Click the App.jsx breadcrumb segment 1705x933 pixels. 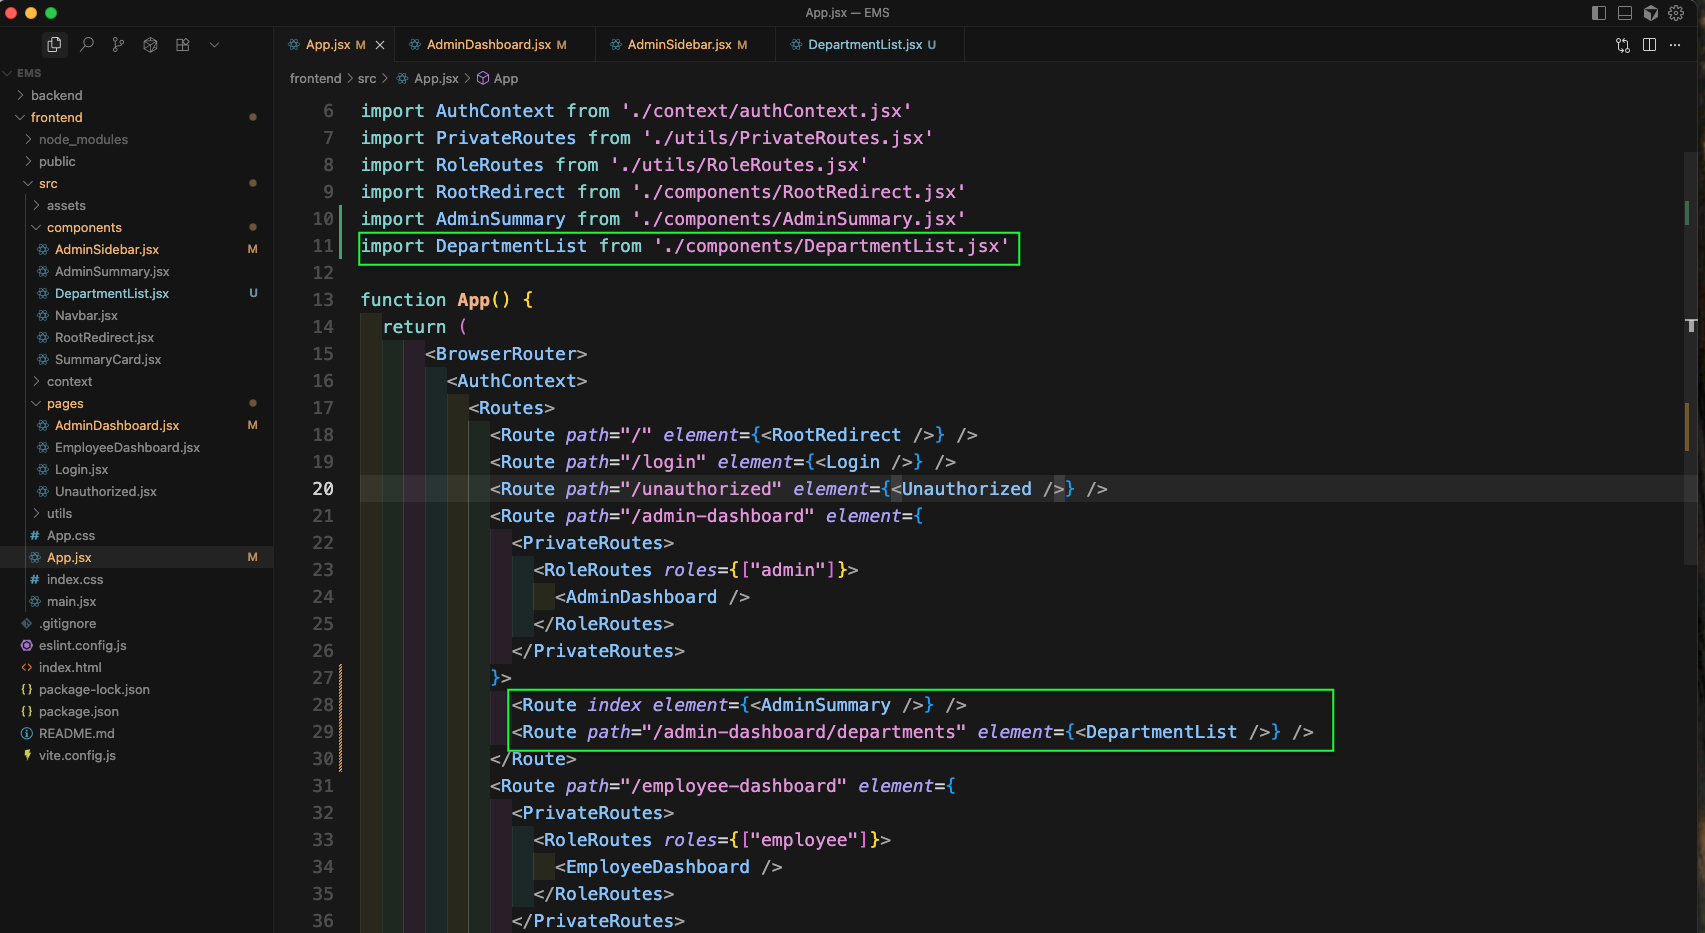(x=427, y=78)
